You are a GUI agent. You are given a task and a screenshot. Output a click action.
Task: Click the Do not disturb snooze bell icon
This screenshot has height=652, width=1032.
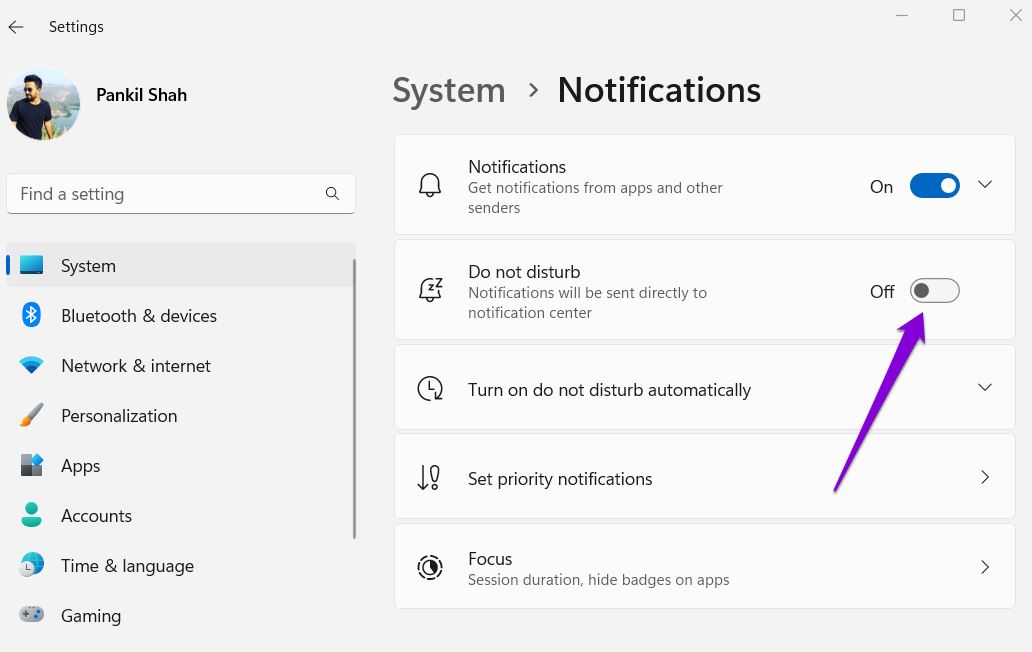coord(430,289)
